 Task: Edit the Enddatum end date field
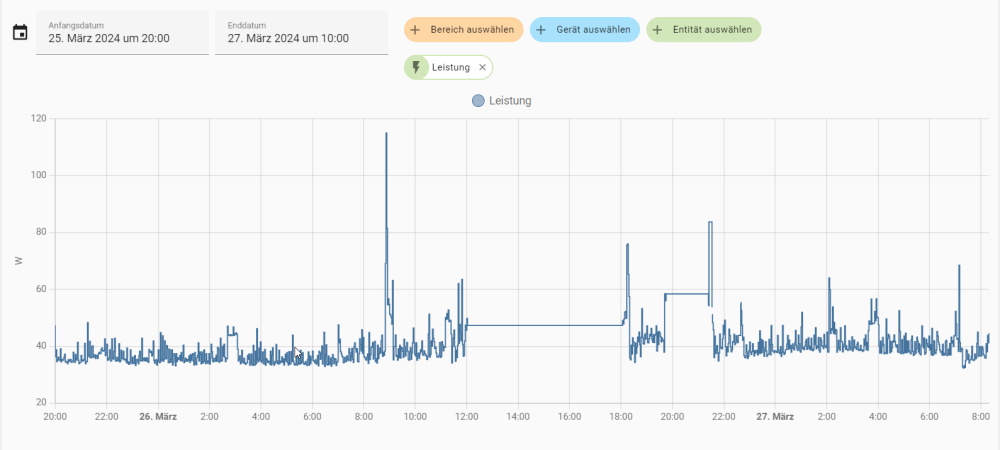click(302, 33)
